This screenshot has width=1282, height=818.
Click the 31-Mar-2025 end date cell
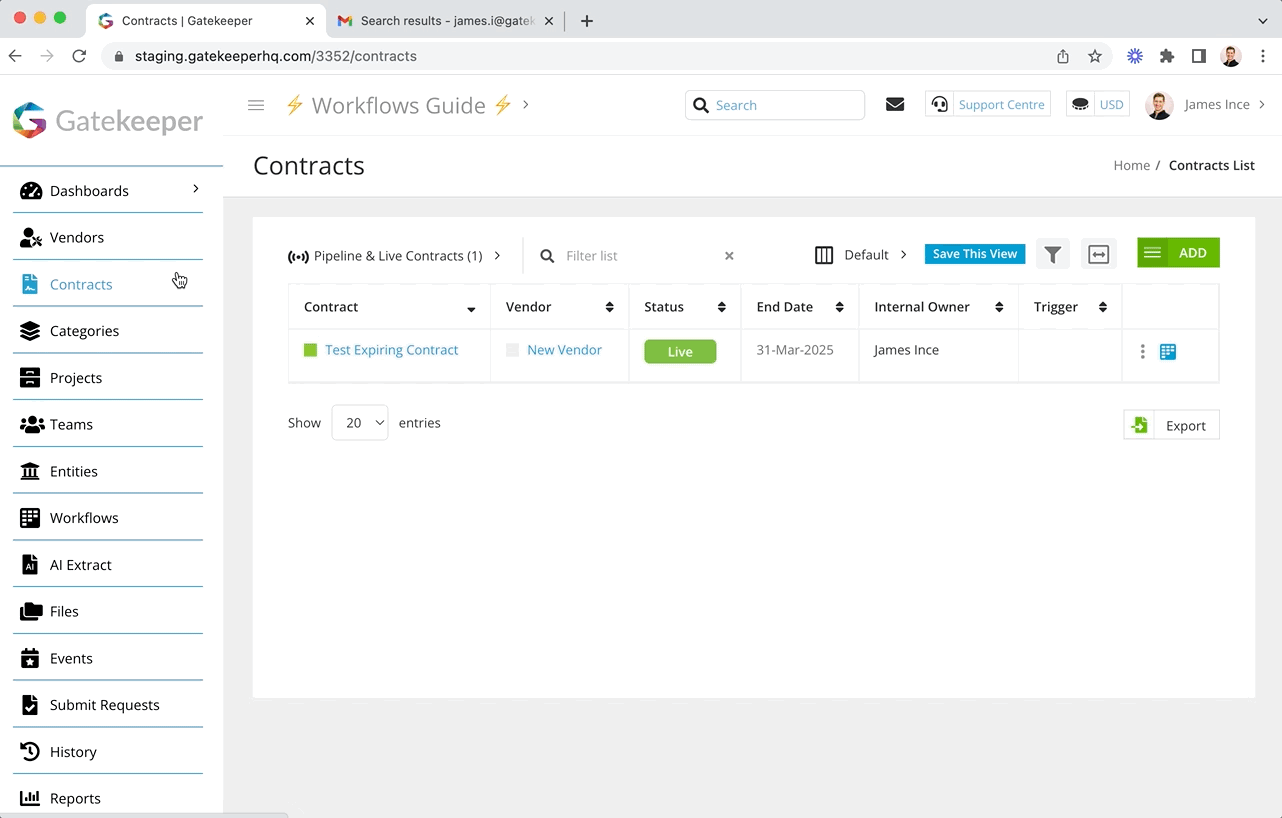pos(795,350)
